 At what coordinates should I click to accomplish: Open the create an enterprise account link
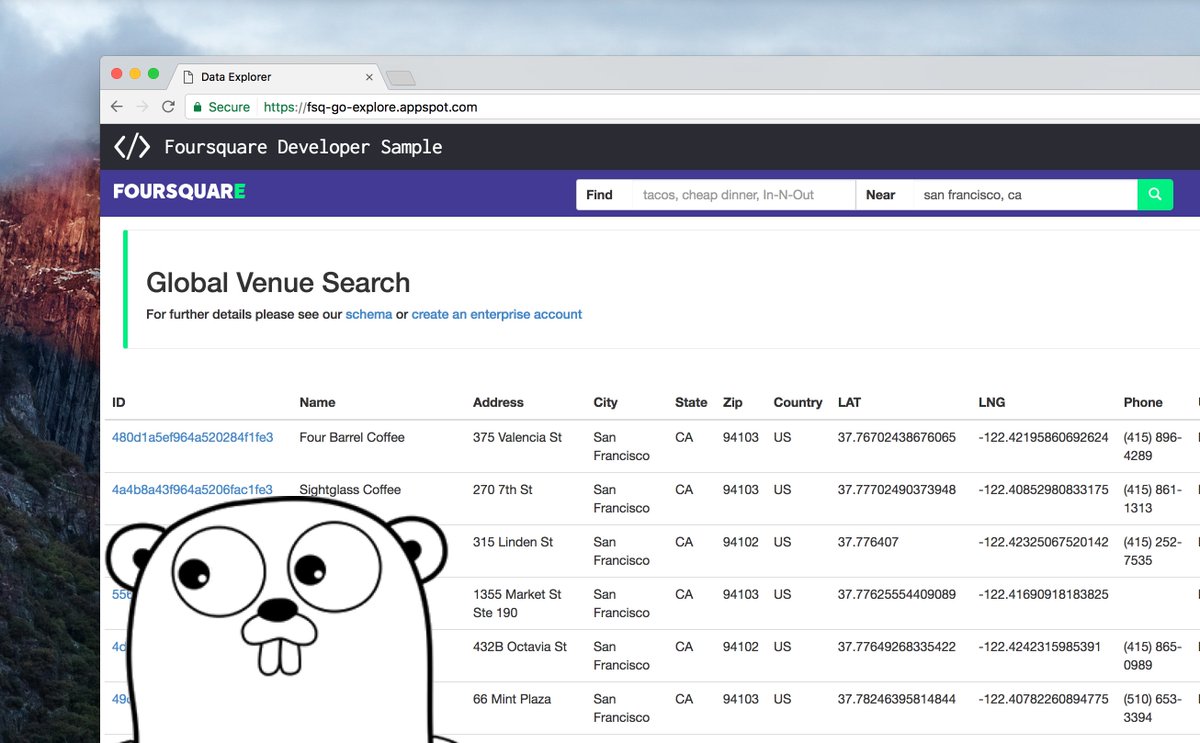[x=497, y=314]
